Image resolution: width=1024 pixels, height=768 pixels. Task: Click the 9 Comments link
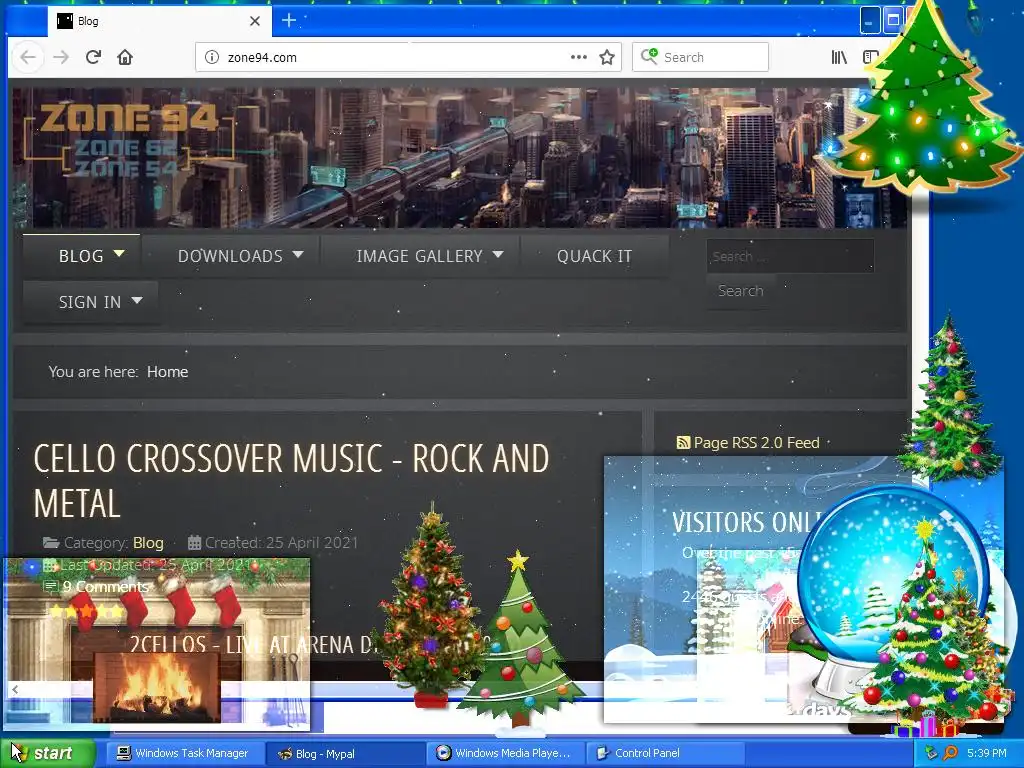pos(106,586)
